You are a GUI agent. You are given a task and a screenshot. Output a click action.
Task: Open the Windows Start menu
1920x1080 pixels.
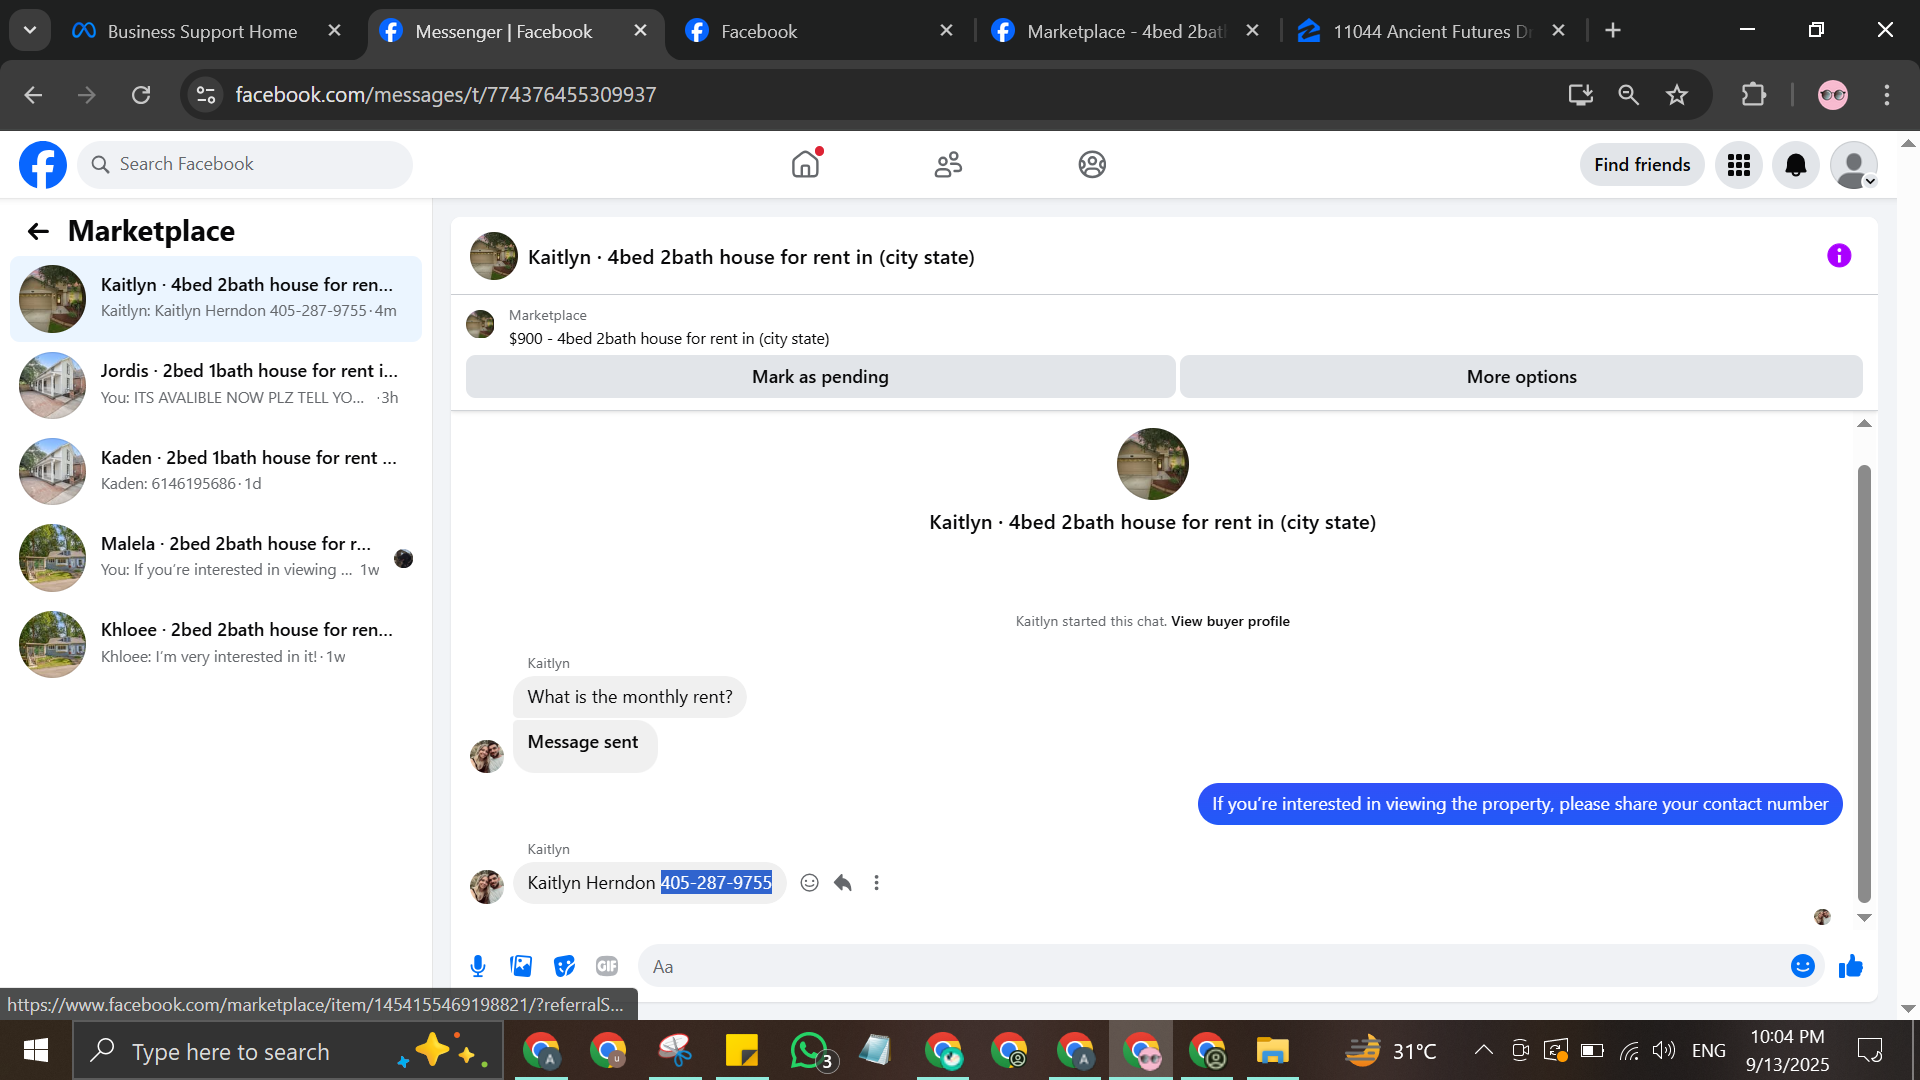tap(36, 1051)
